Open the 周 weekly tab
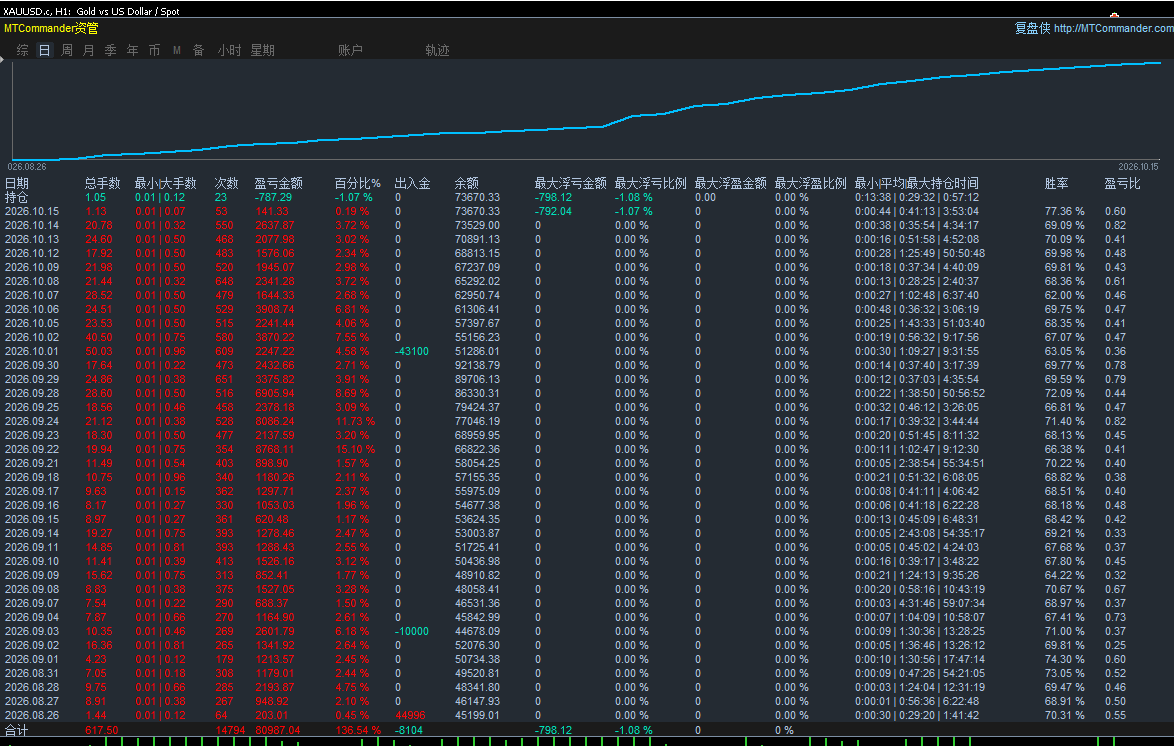Viewport: 1174px width, 746px height. [x=67, y=50]
